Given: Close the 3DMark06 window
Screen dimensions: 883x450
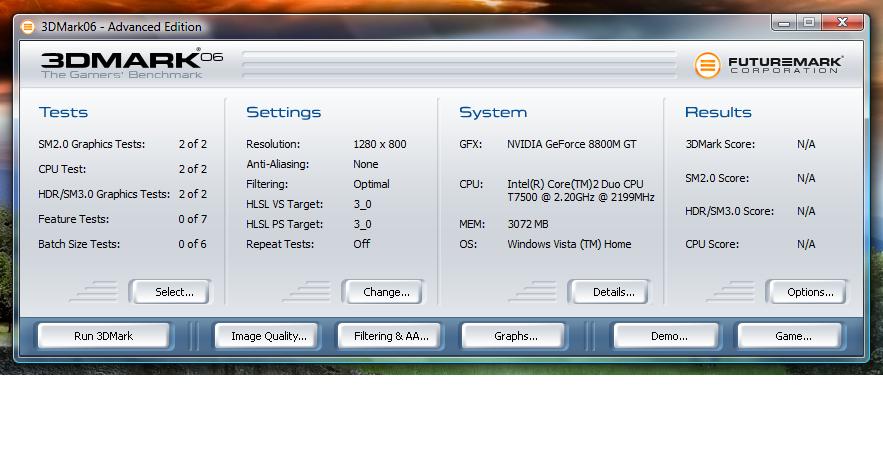Looking at the screenshot, I should 842,23.
